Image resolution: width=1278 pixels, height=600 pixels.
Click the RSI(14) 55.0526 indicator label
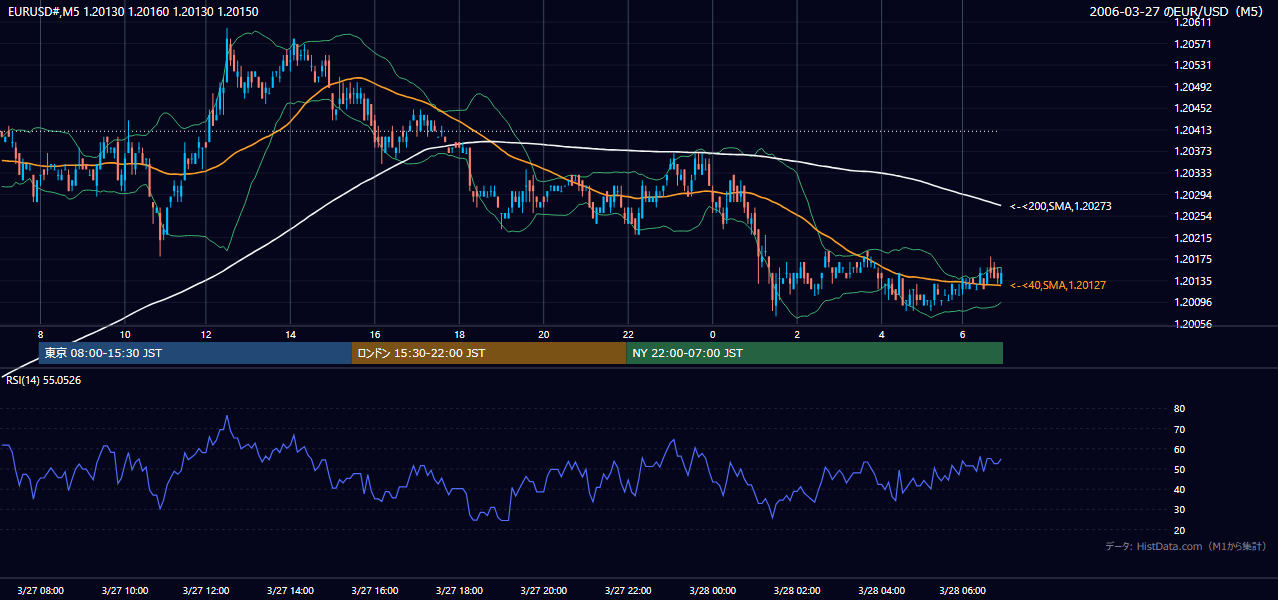coord(43,380)
